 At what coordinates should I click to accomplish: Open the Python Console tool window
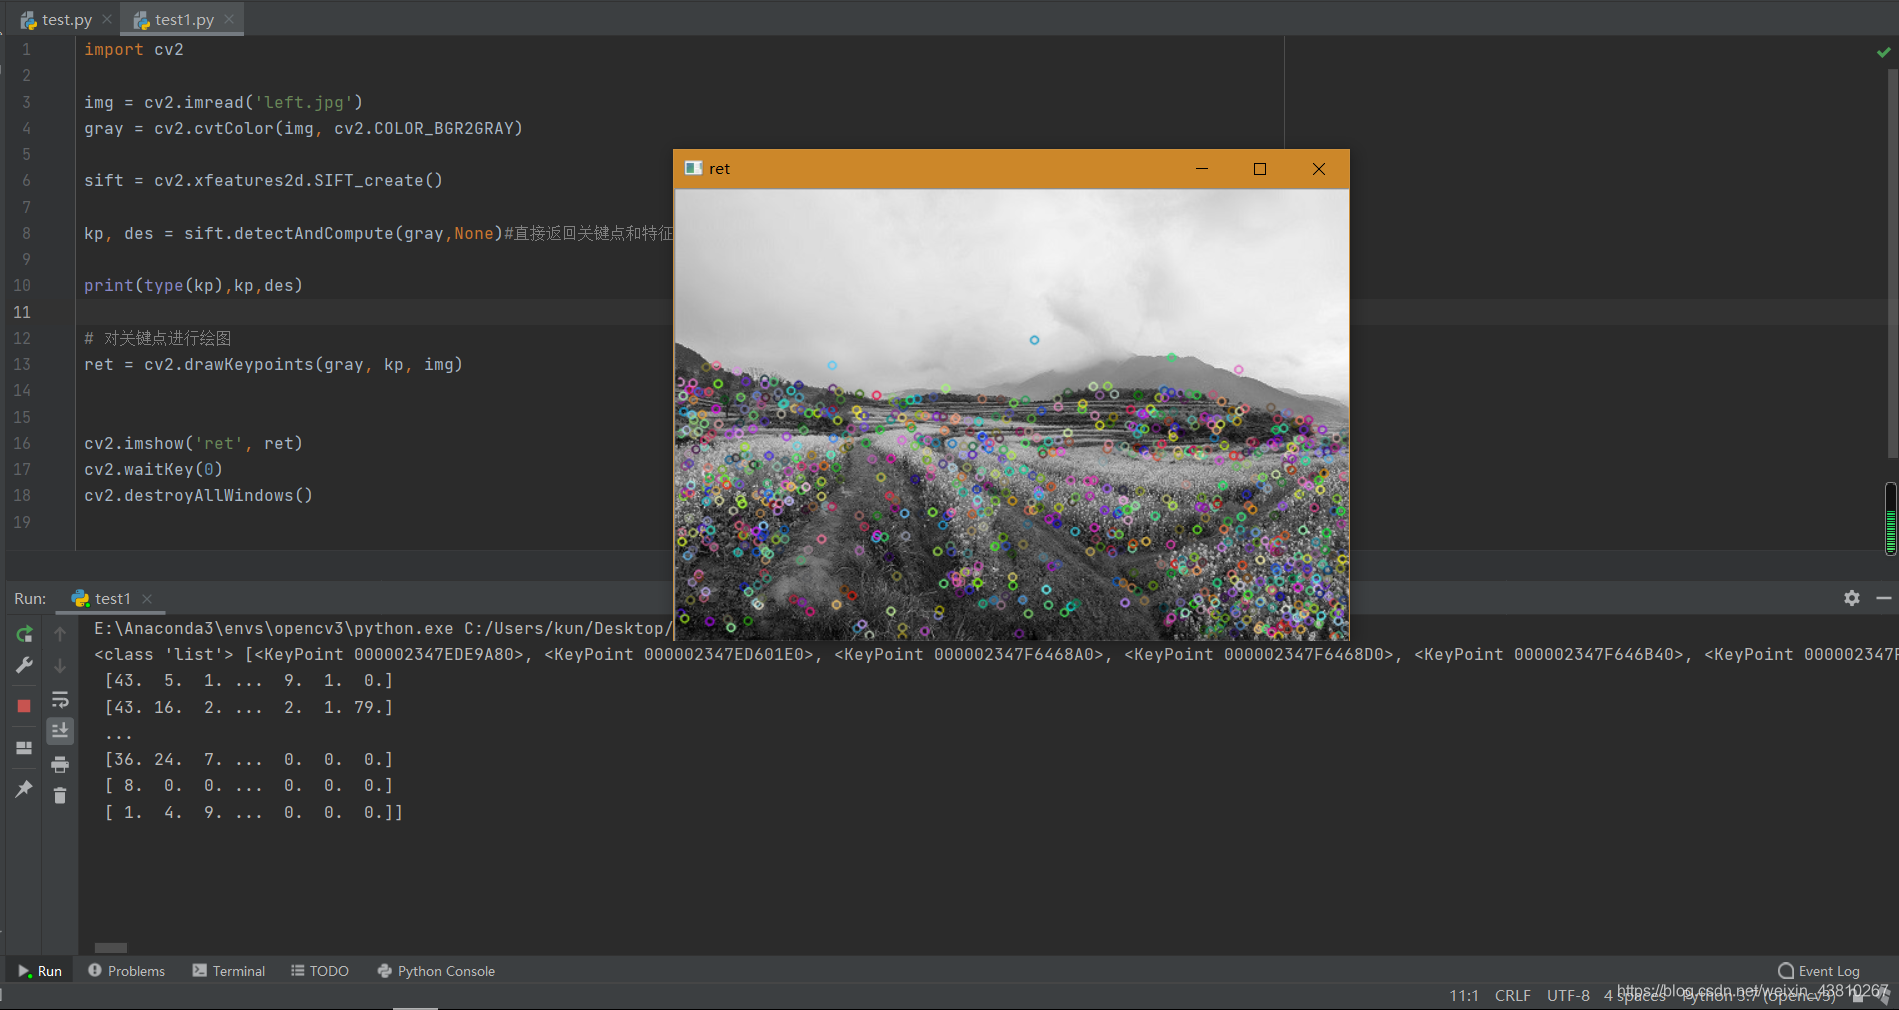436,971
